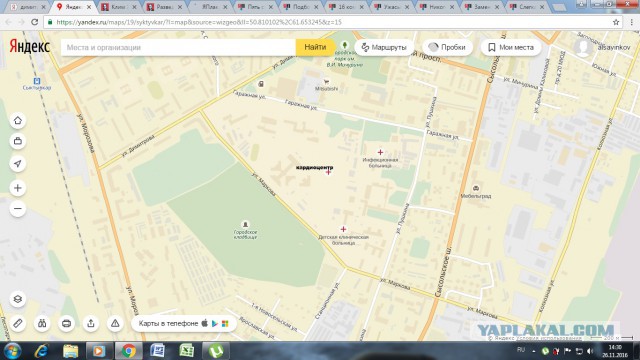Open Windows Media Player from taskbar
The width and height of the screenshot is (640, 360).
pos(98,351)
